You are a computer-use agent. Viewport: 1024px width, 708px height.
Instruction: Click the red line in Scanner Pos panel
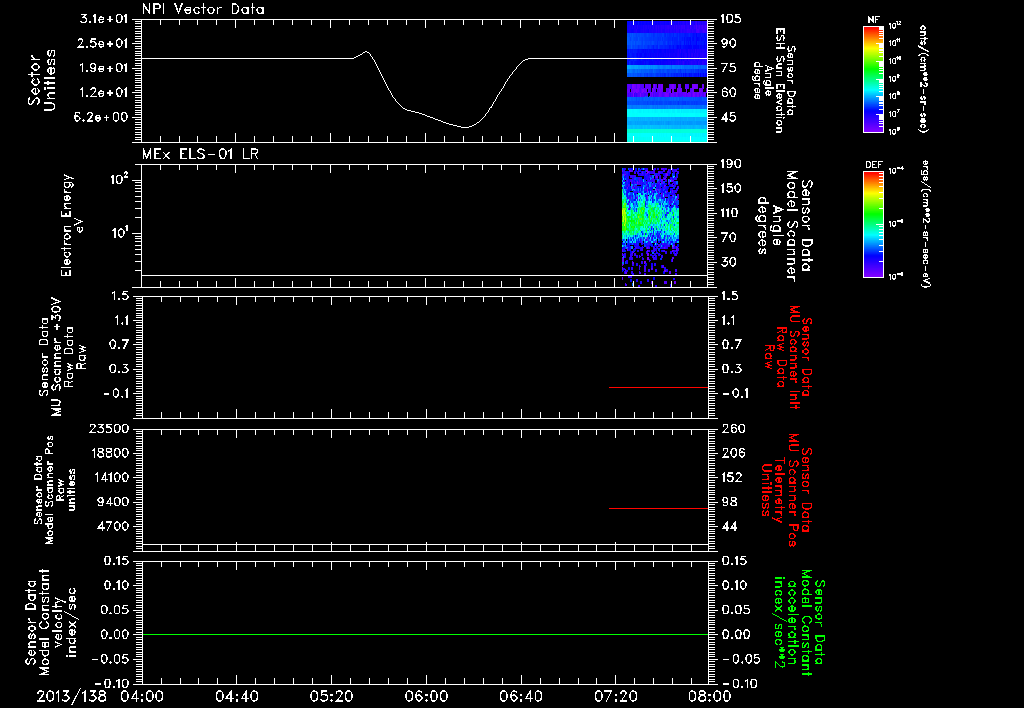pyautogui.click(x=658, y=508)
